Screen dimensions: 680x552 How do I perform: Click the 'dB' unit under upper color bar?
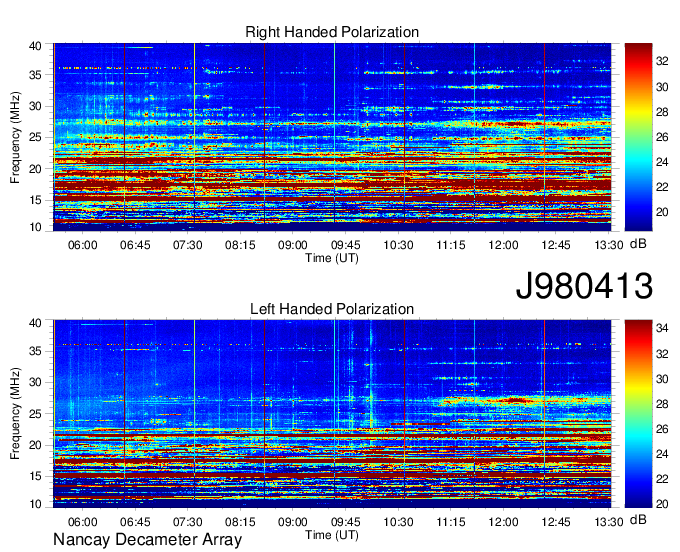(638, 244)
